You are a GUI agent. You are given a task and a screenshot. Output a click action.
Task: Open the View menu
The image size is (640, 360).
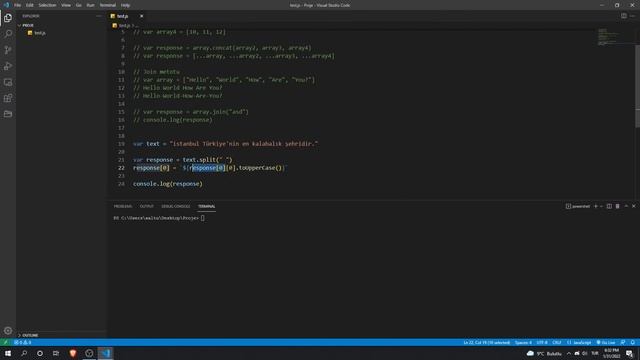[x=66, y=5]
